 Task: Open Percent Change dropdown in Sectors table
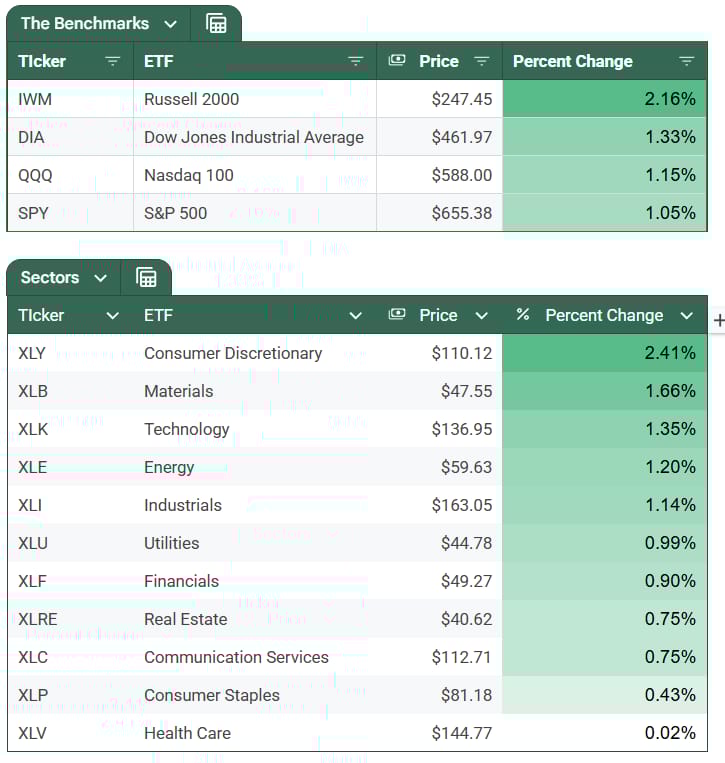tap(686, 316)
